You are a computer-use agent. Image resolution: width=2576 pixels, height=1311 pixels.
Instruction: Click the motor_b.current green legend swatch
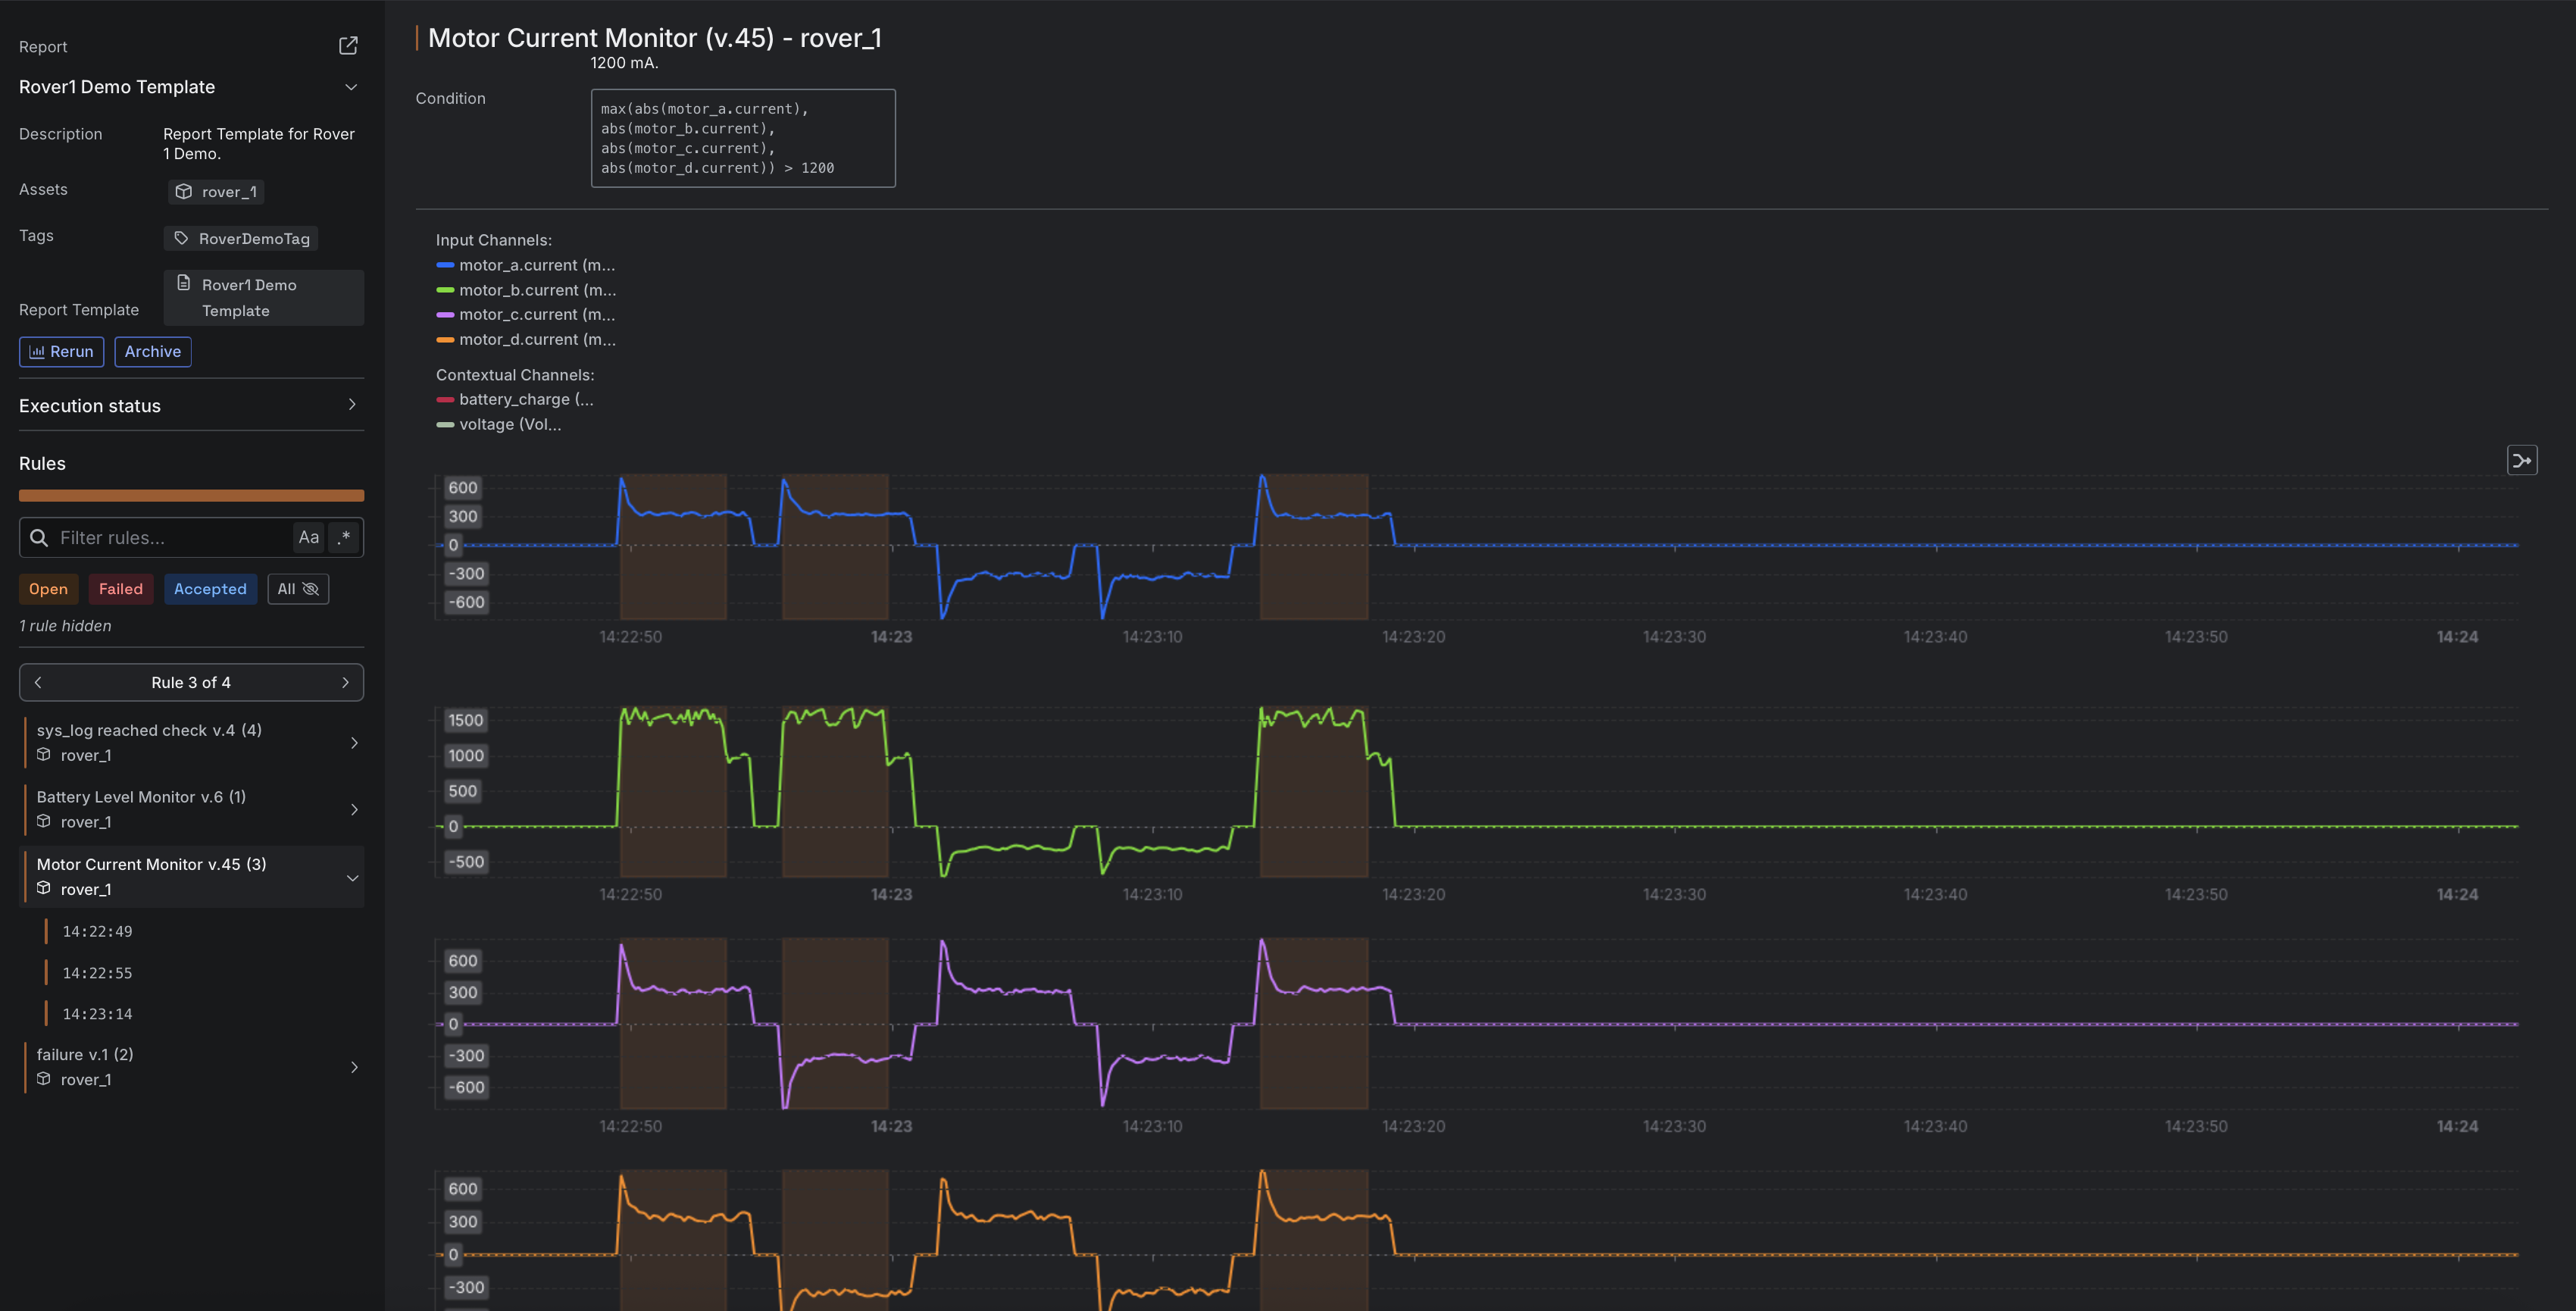pos(445,290)
